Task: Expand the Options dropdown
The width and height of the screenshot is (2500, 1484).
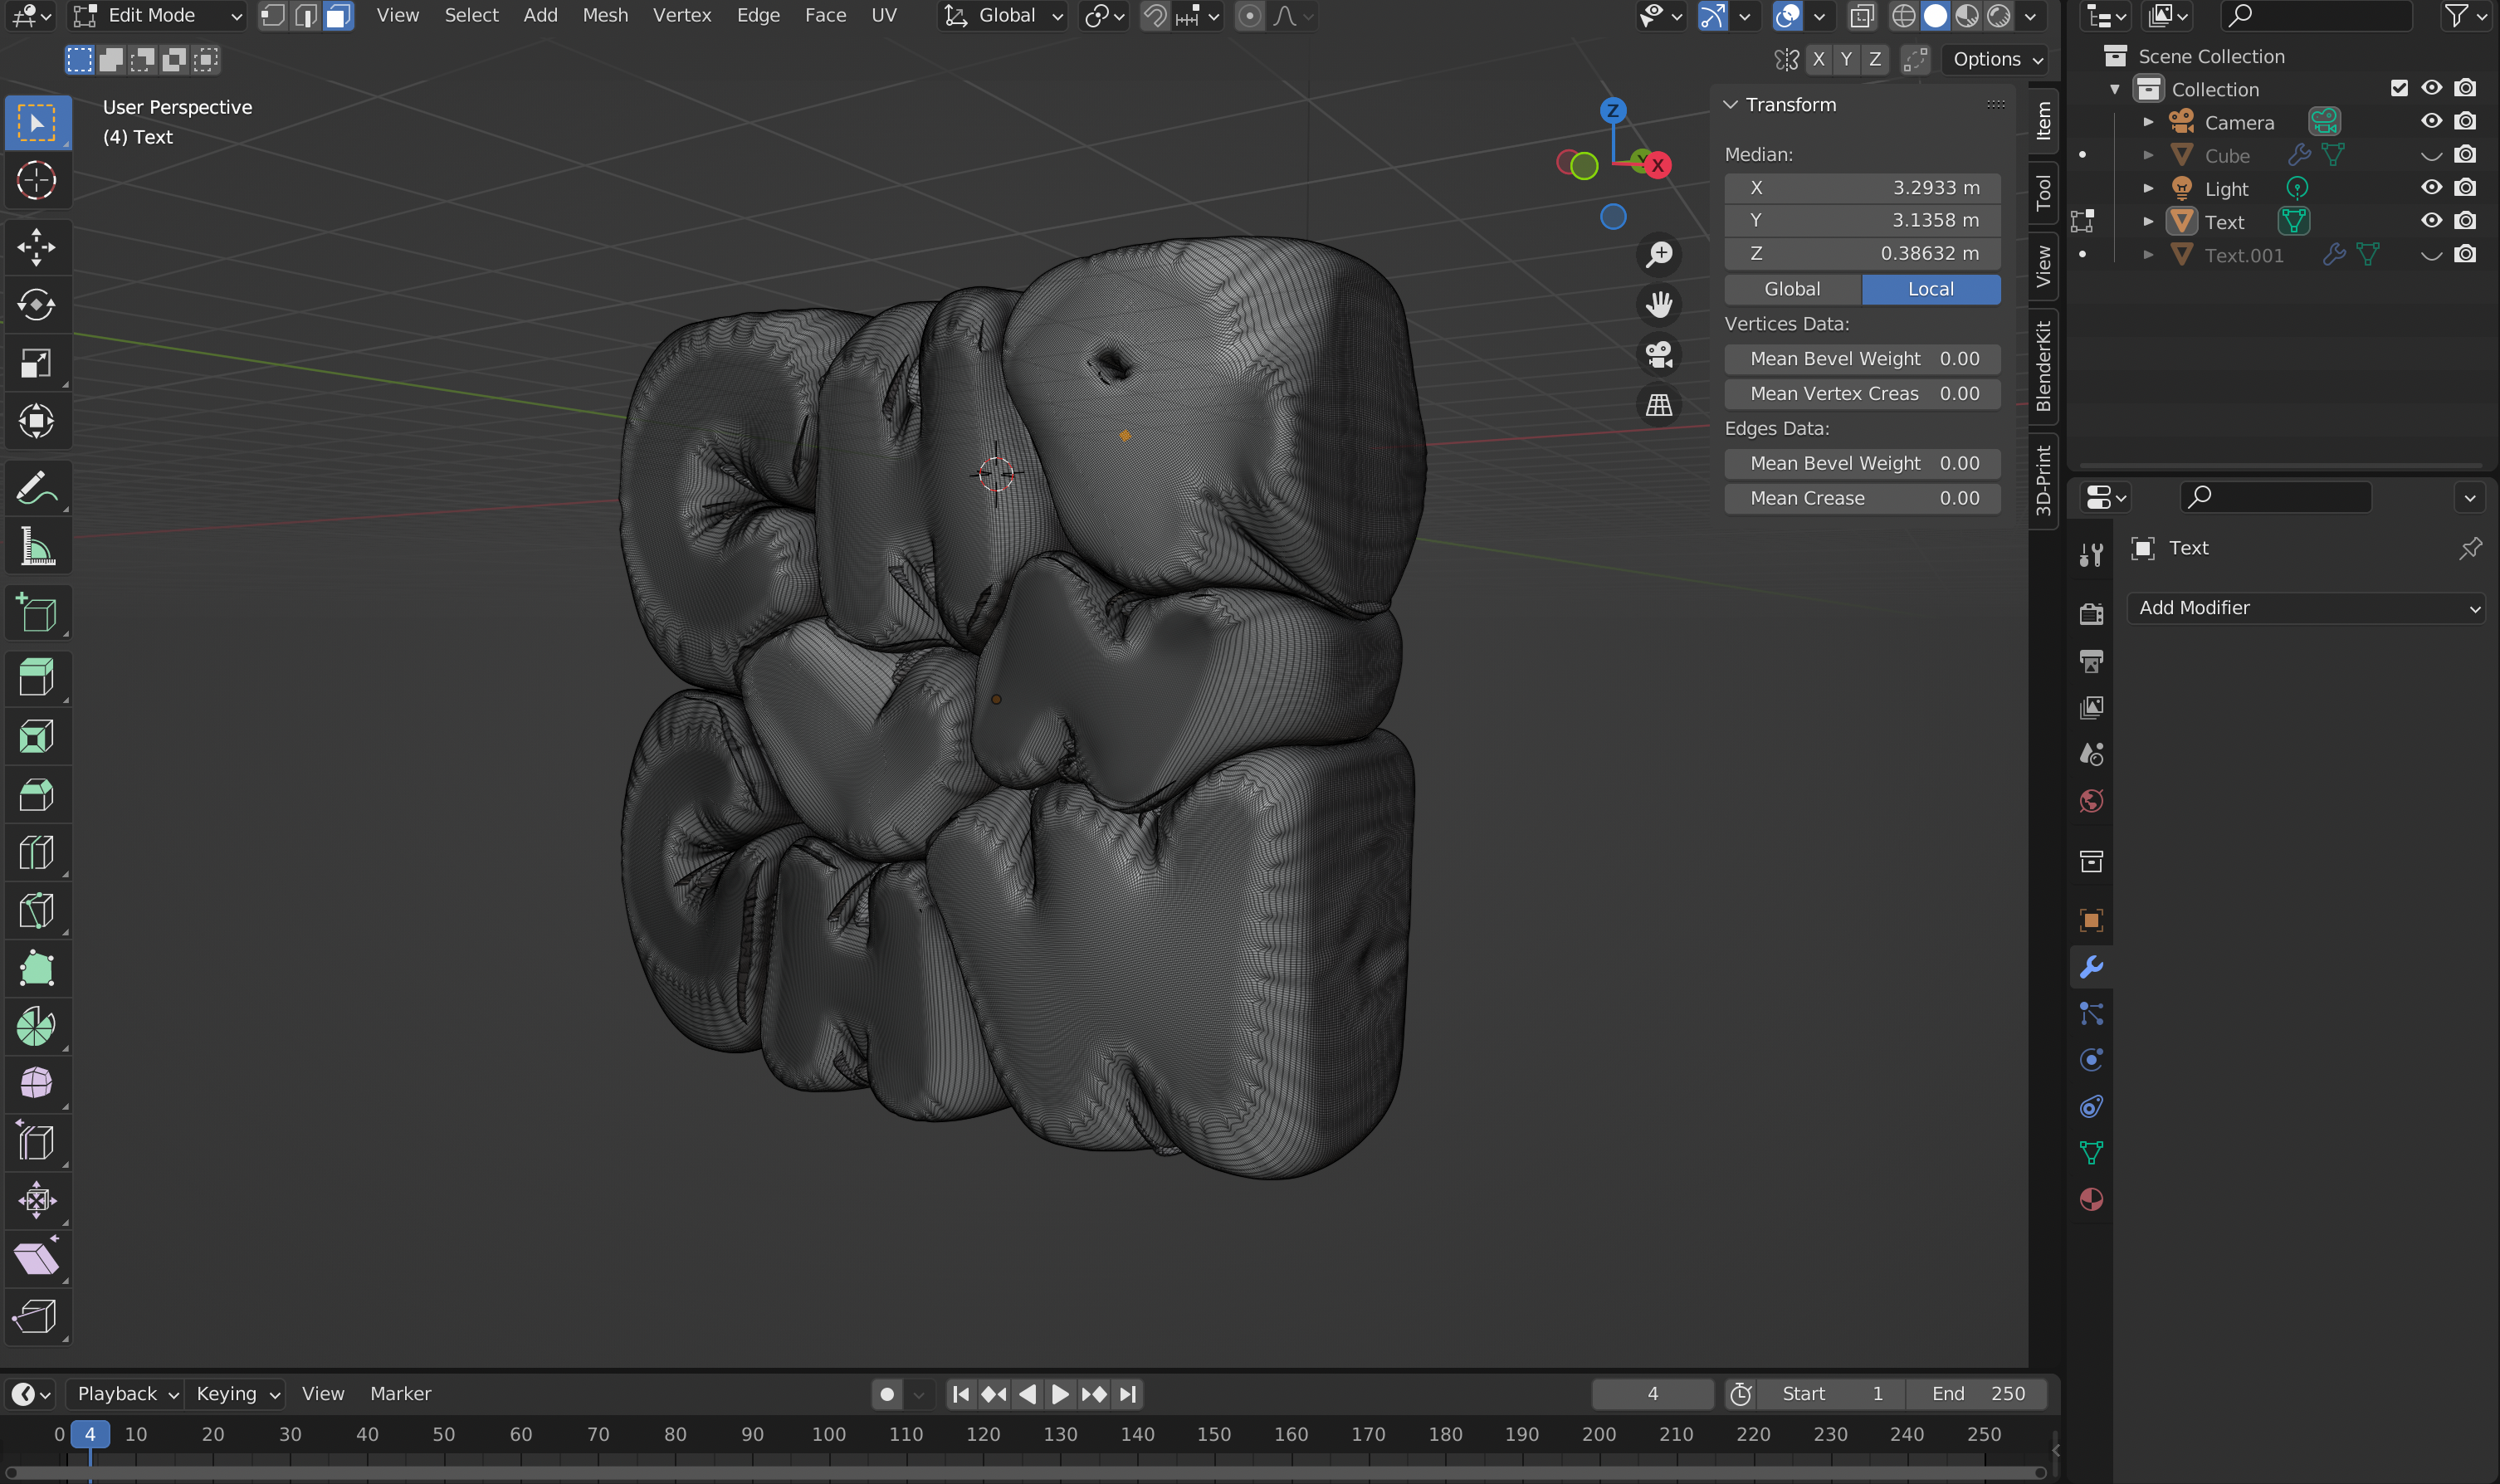Action: pos(1997,59)
